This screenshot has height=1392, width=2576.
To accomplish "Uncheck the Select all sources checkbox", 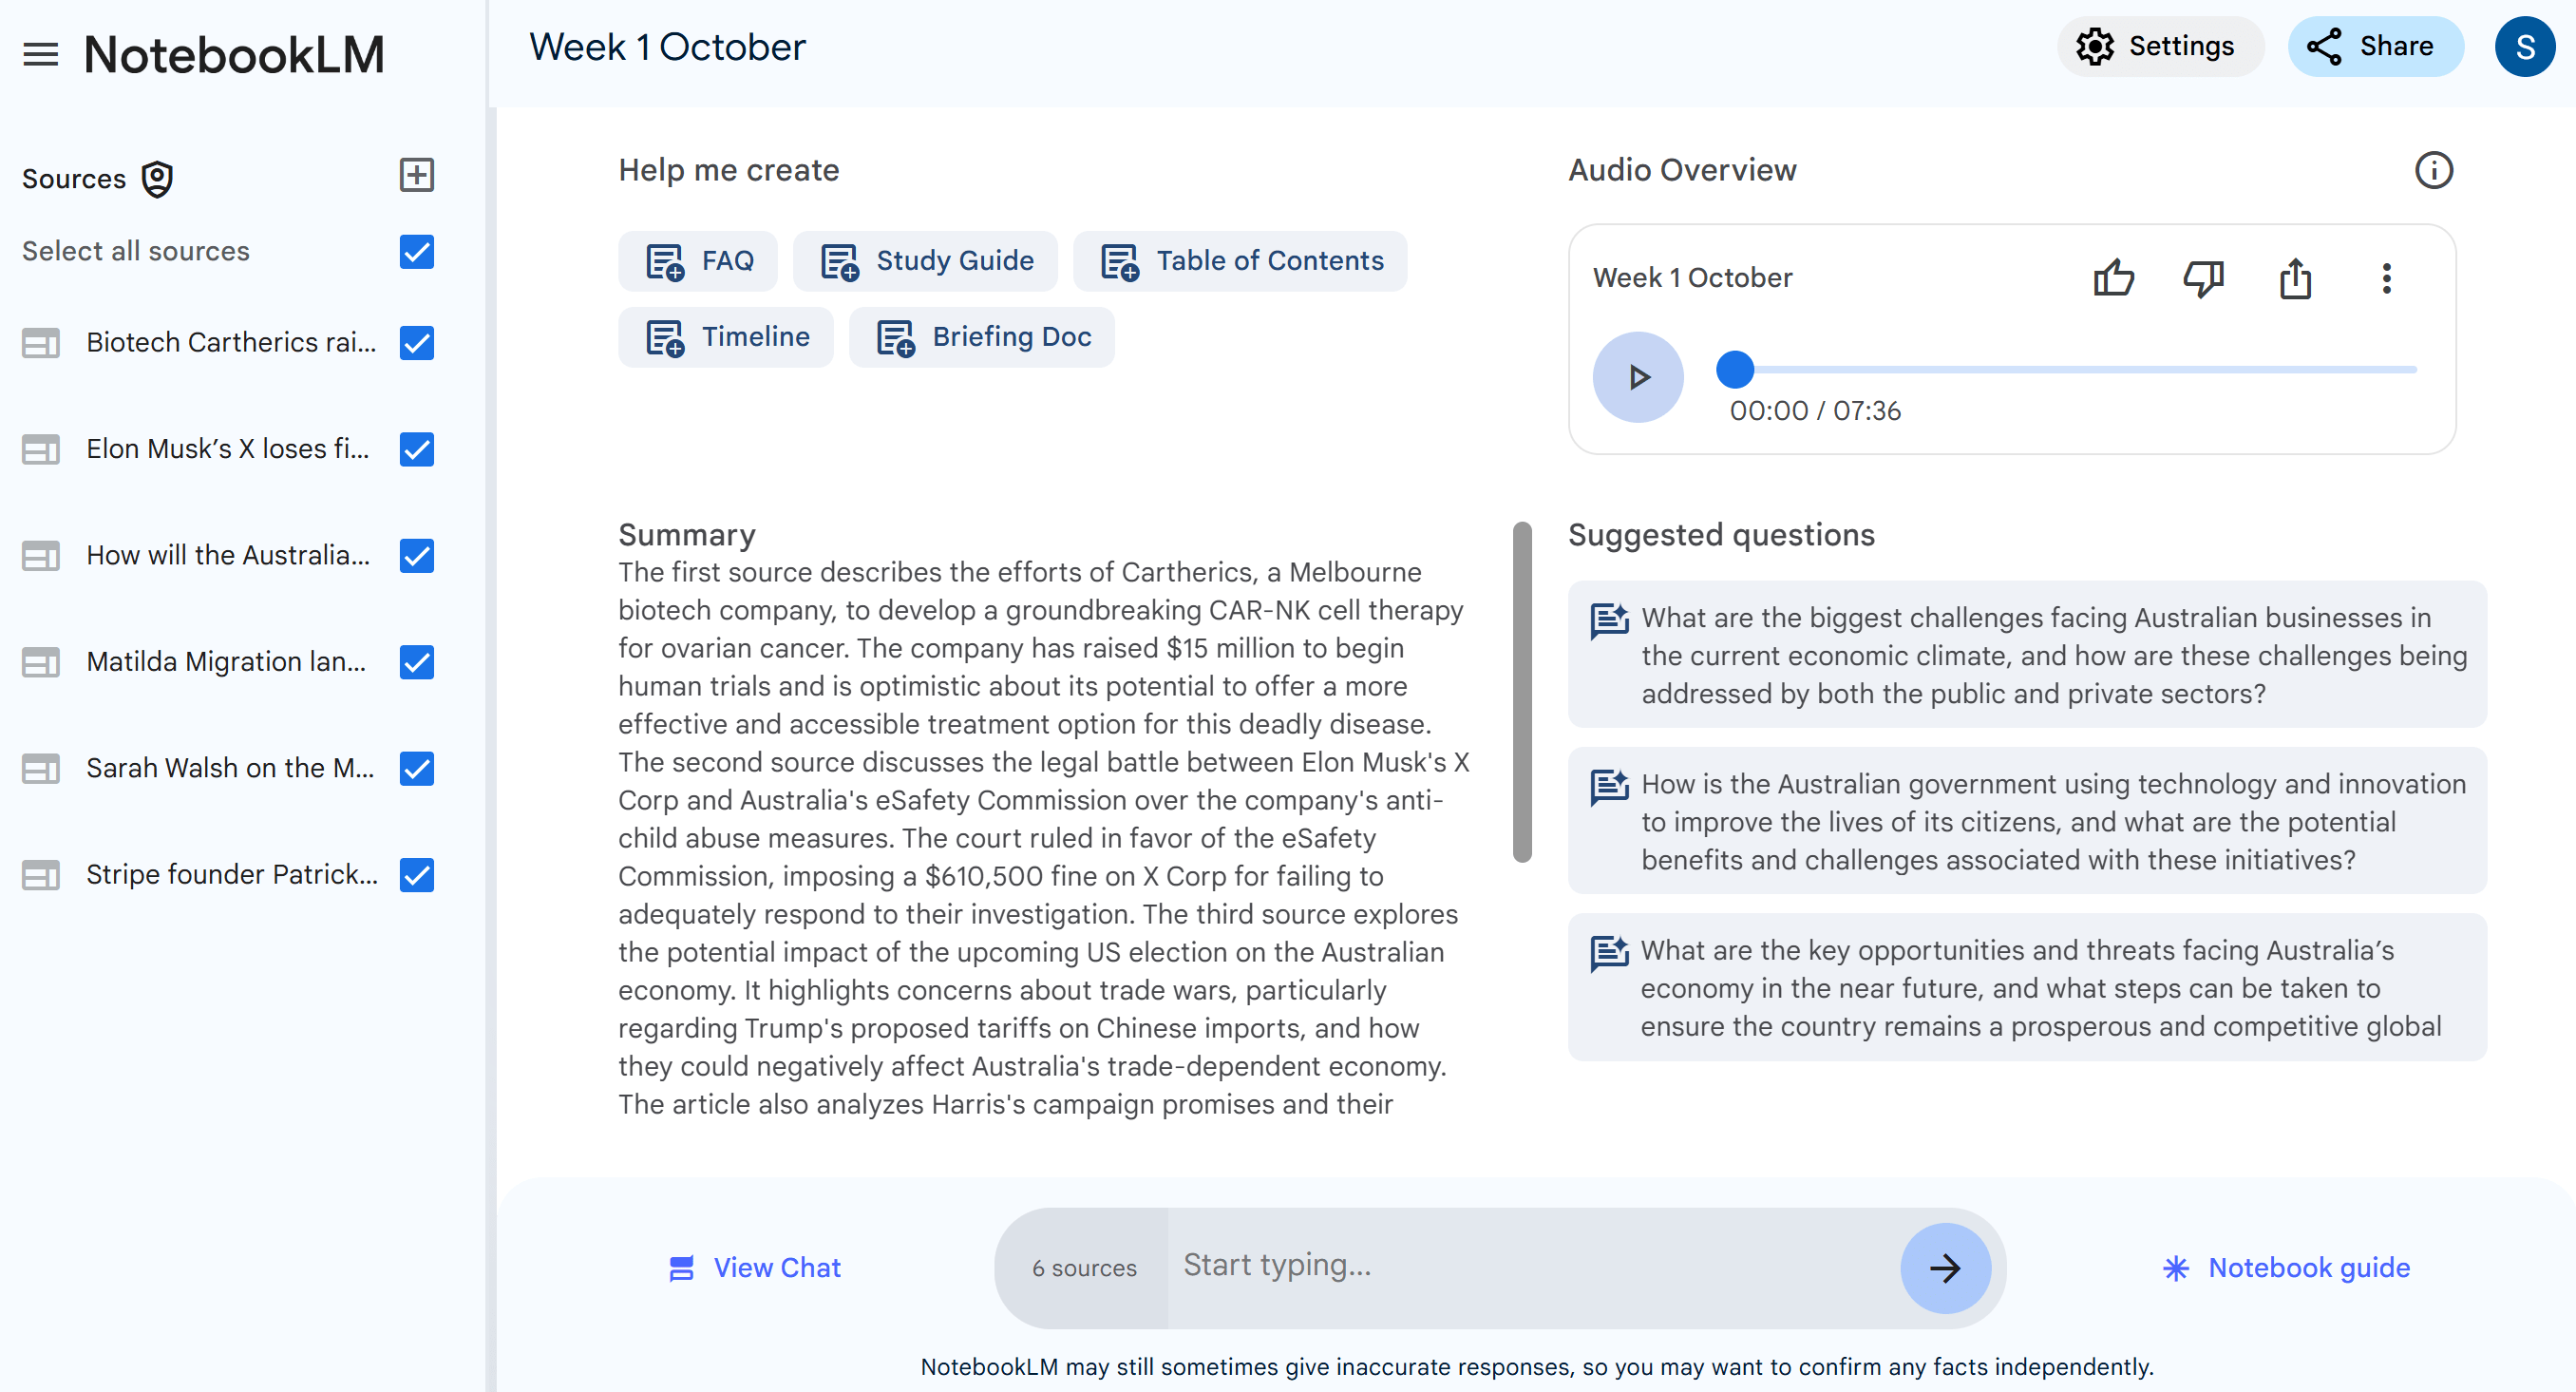I will tap(417, 252).
